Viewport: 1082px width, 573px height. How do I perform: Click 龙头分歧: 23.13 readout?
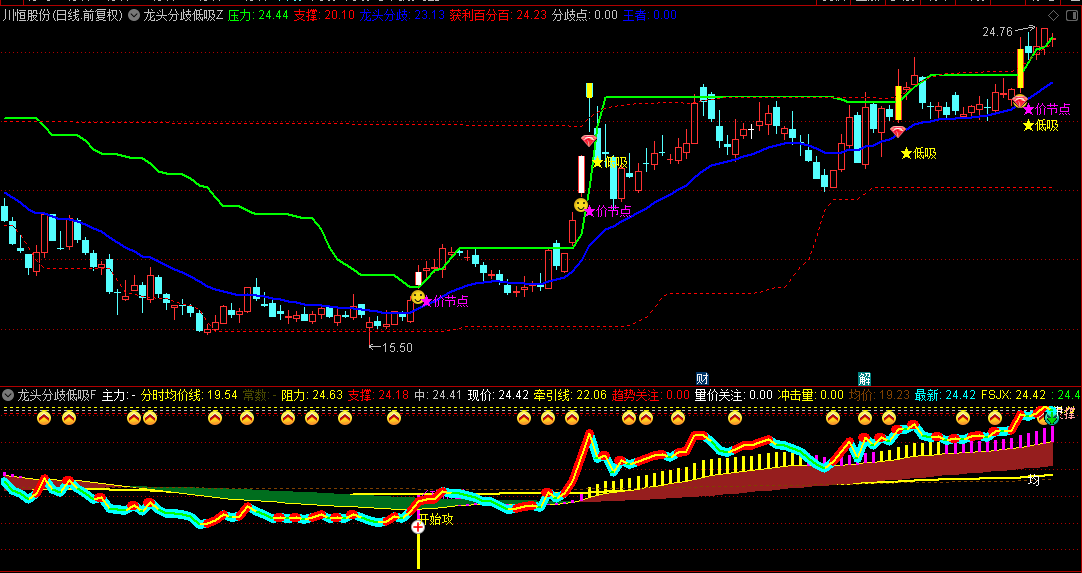[x=402, y=15]
